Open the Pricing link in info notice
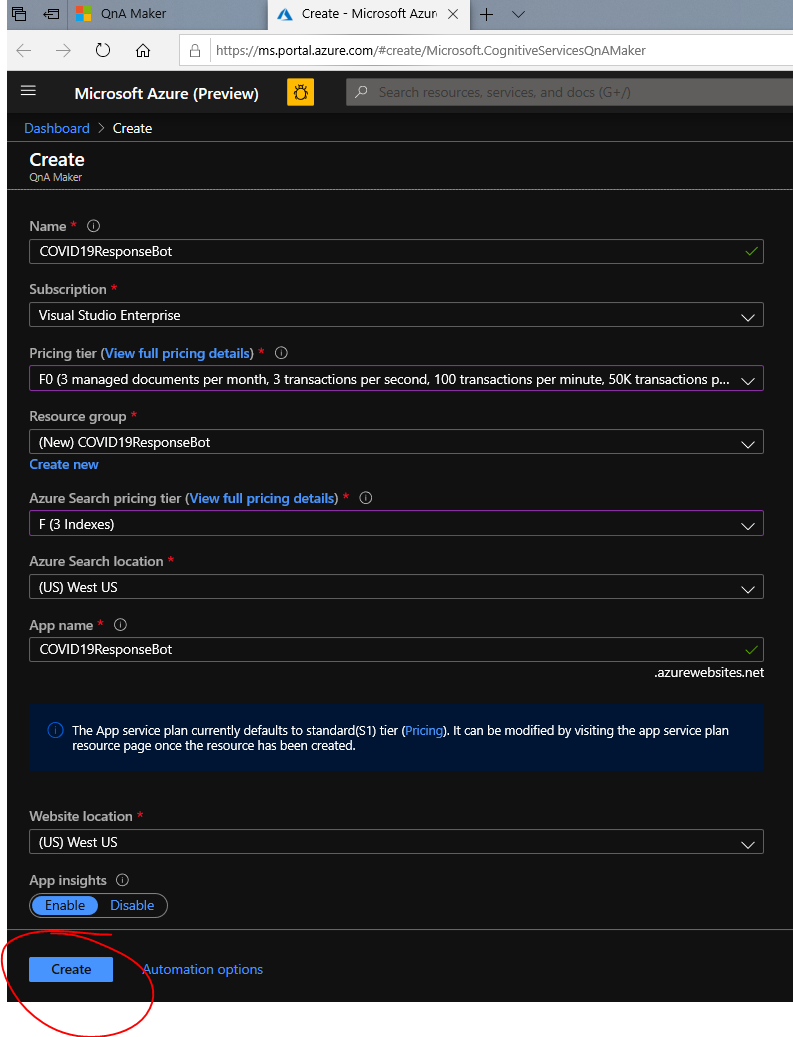Screen dimensions: 793x1037 424,730
